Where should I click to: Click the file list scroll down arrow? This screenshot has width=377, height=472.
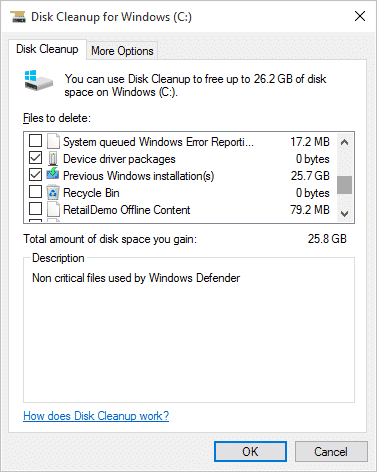345,213
